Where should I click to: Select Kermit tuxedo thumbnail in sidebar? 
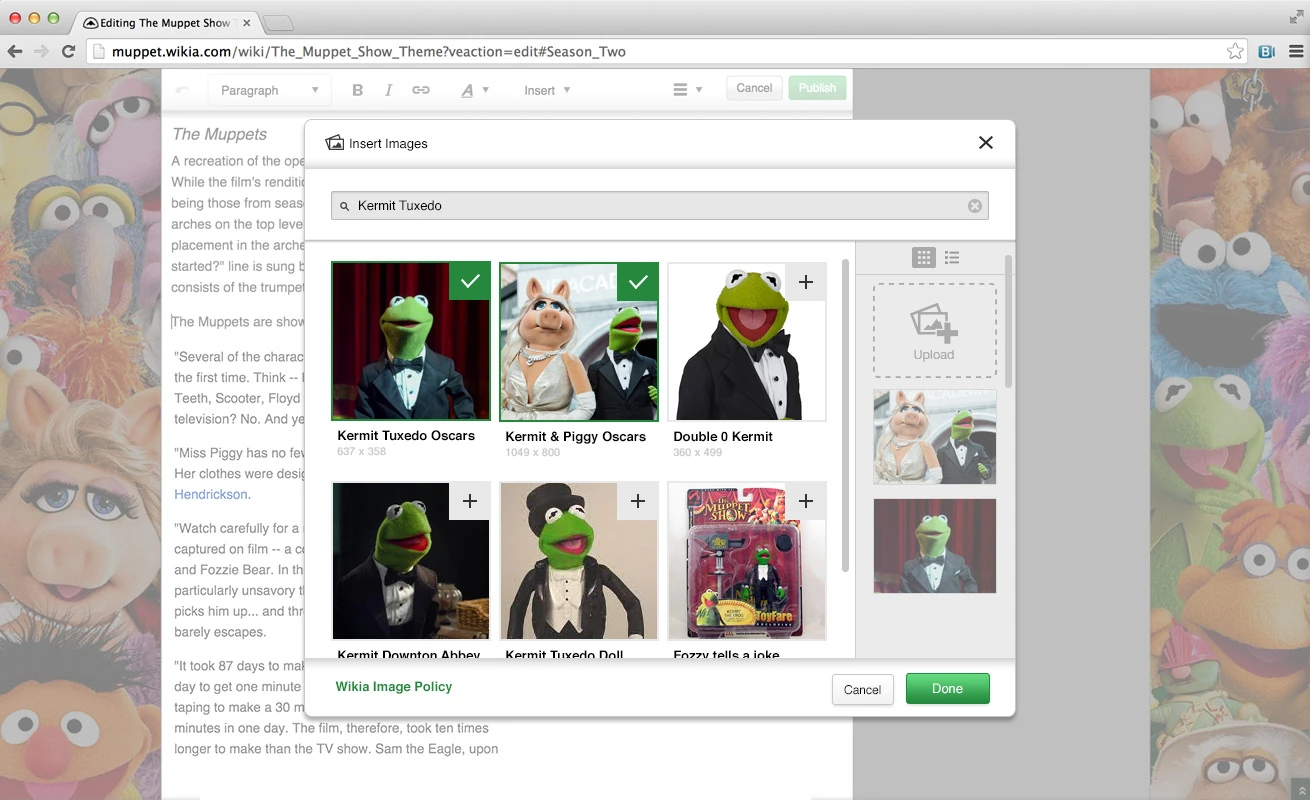click(x=934, y=546)
